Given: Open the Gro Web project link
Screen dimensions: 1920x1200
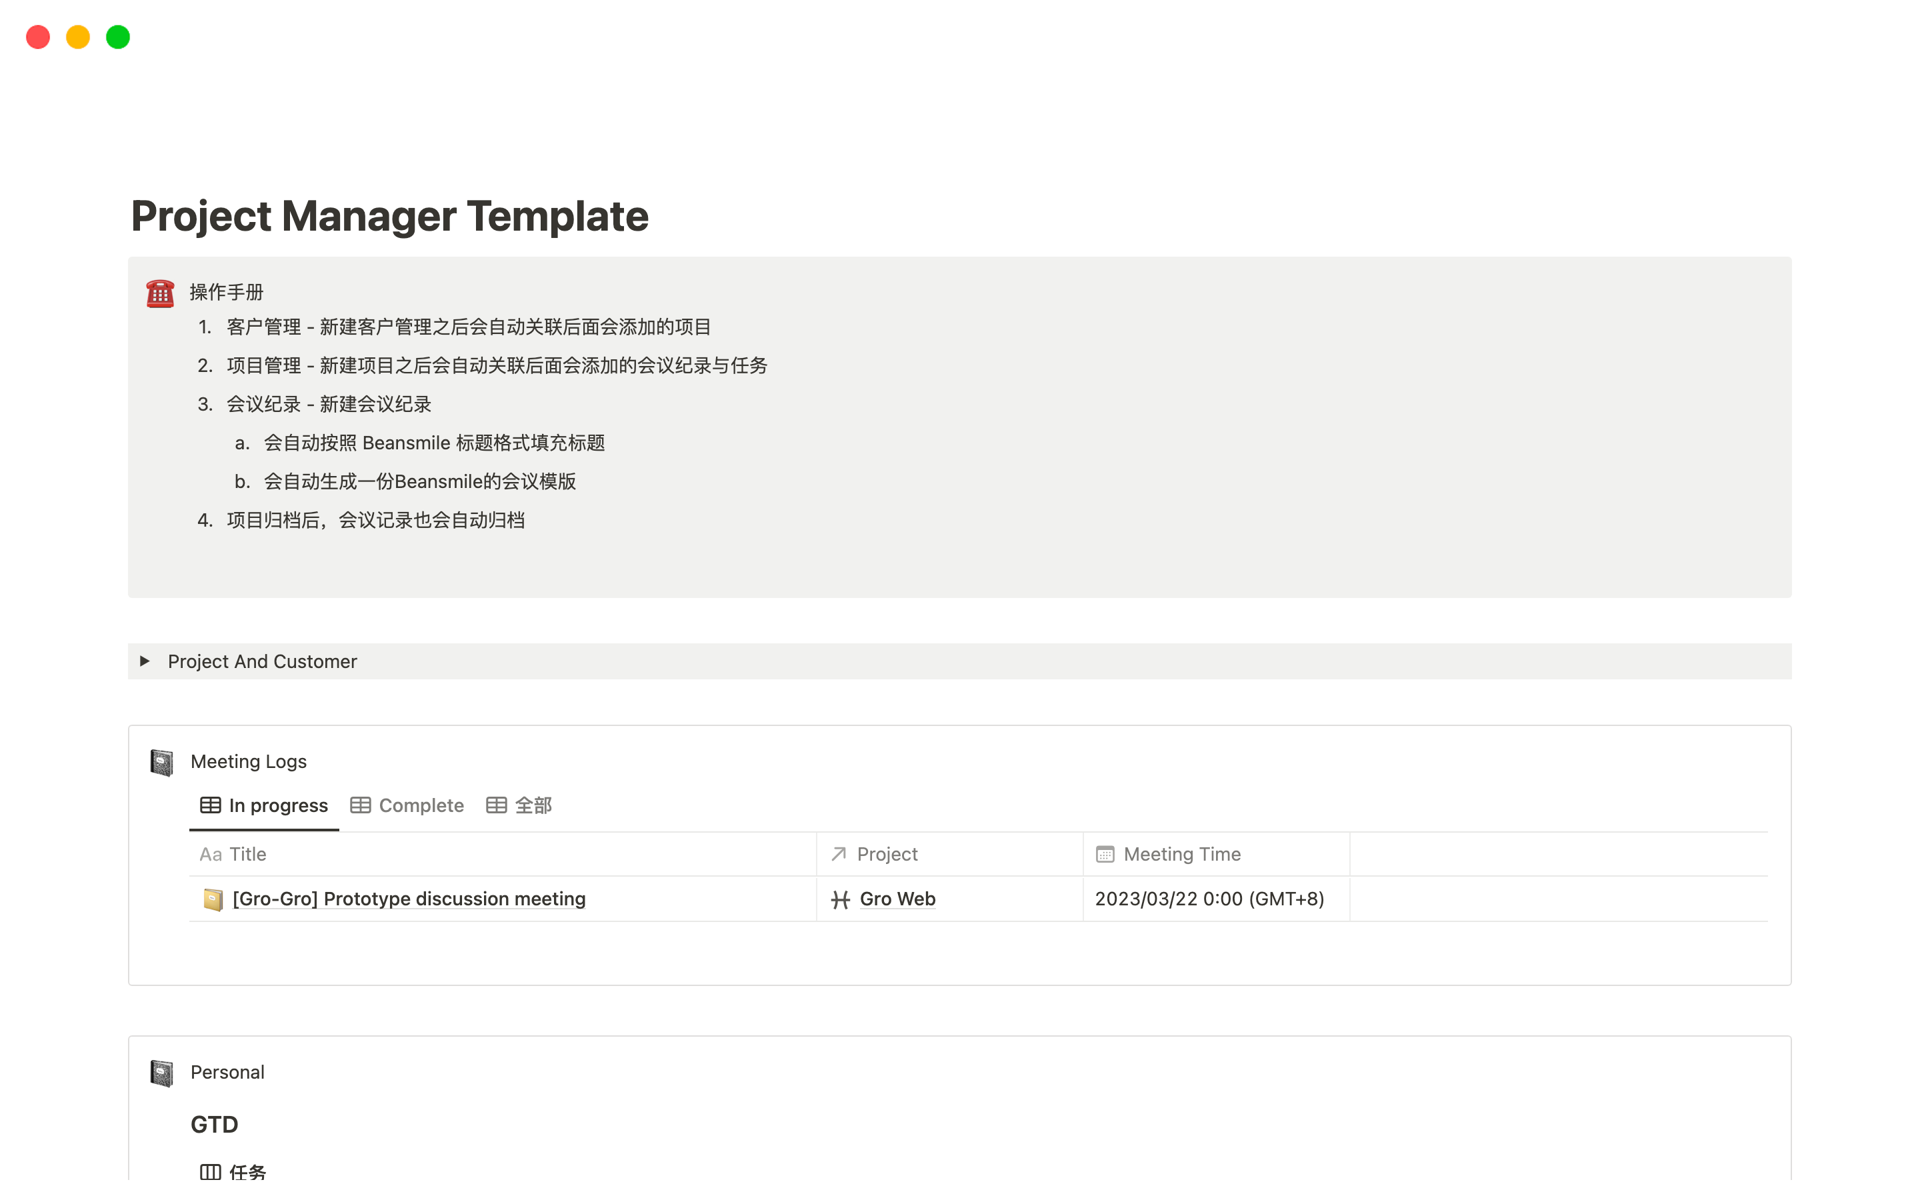Looking at the screenshot, I should [x=897, y=899].
